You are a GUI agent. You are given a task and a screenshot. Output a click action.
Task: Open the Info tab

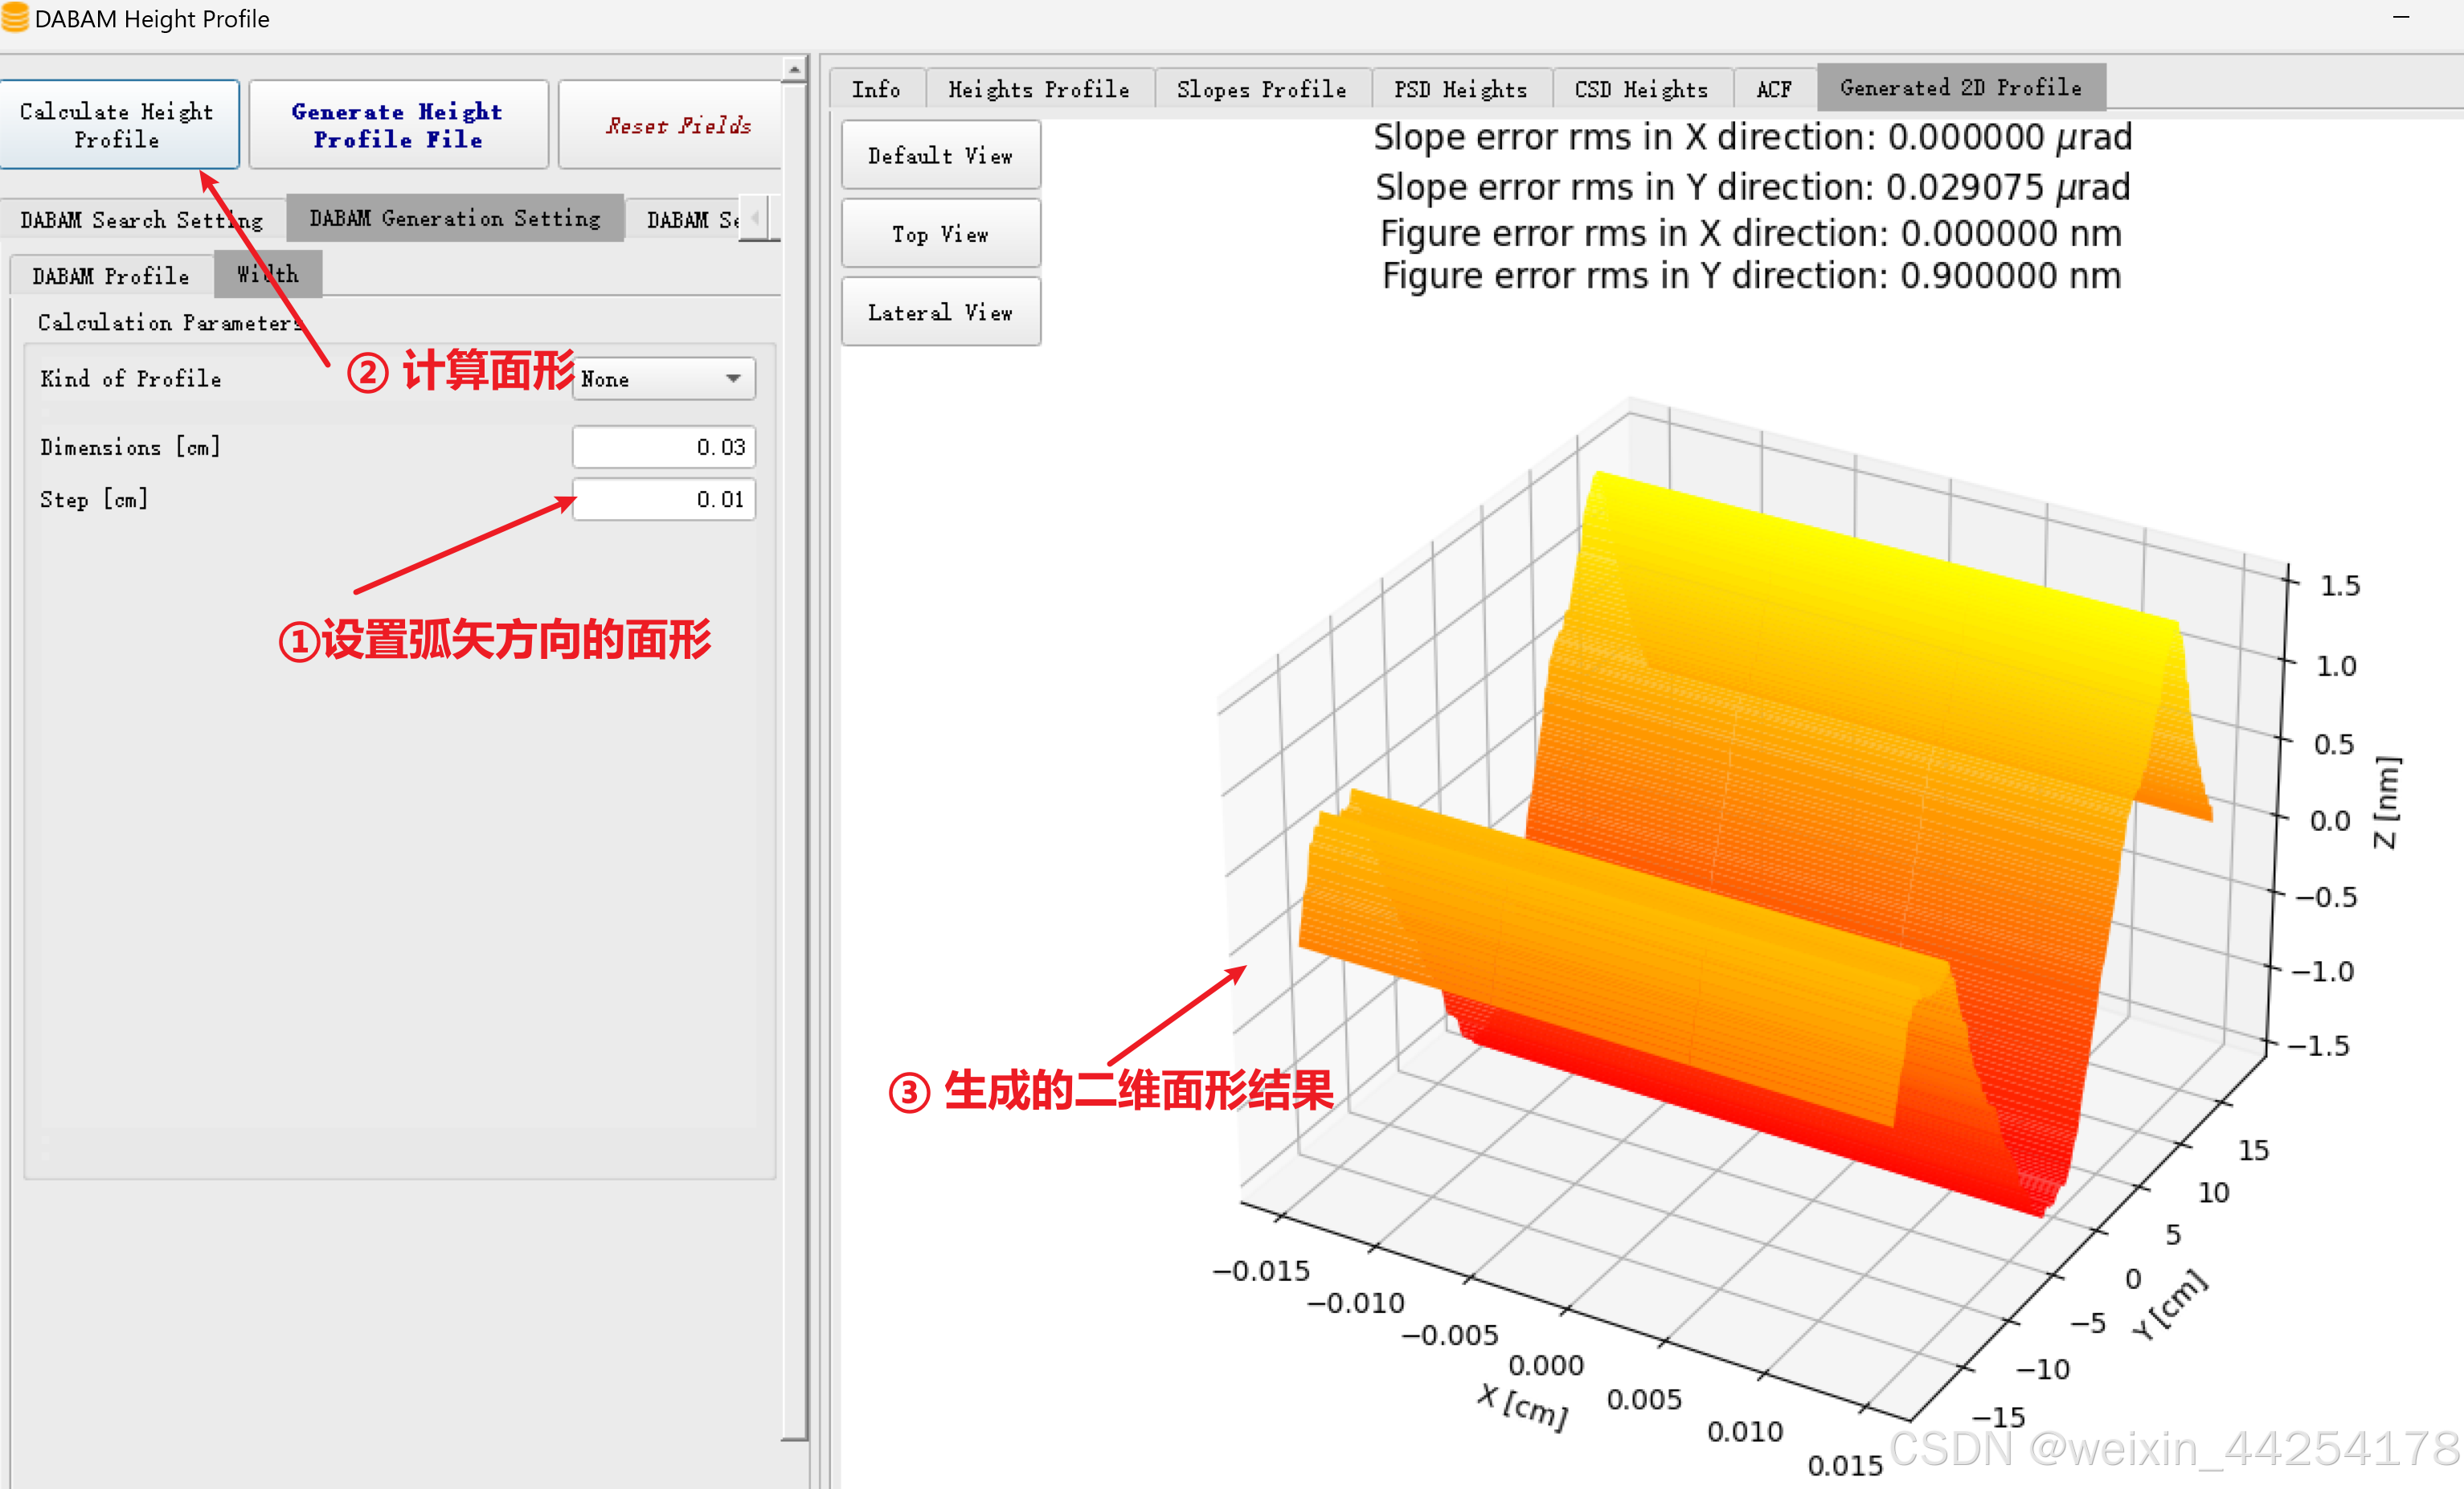[875, 89]
